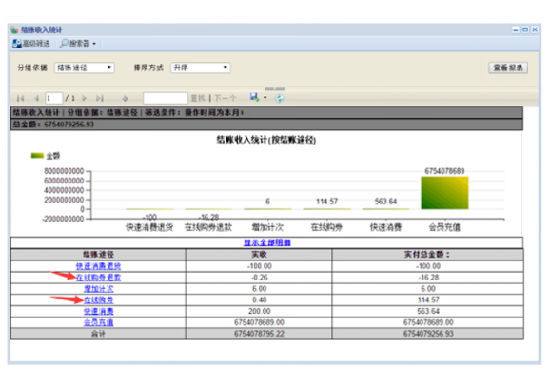Click the back-to-parent-report icon

tap(125, 99)
